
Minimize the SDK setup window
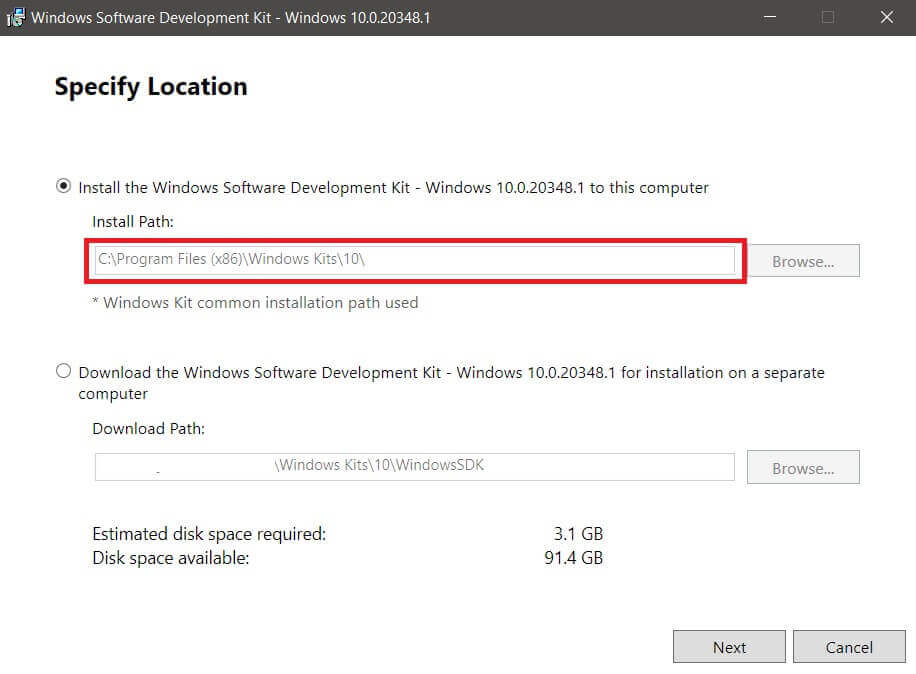[x=770, y=18]
